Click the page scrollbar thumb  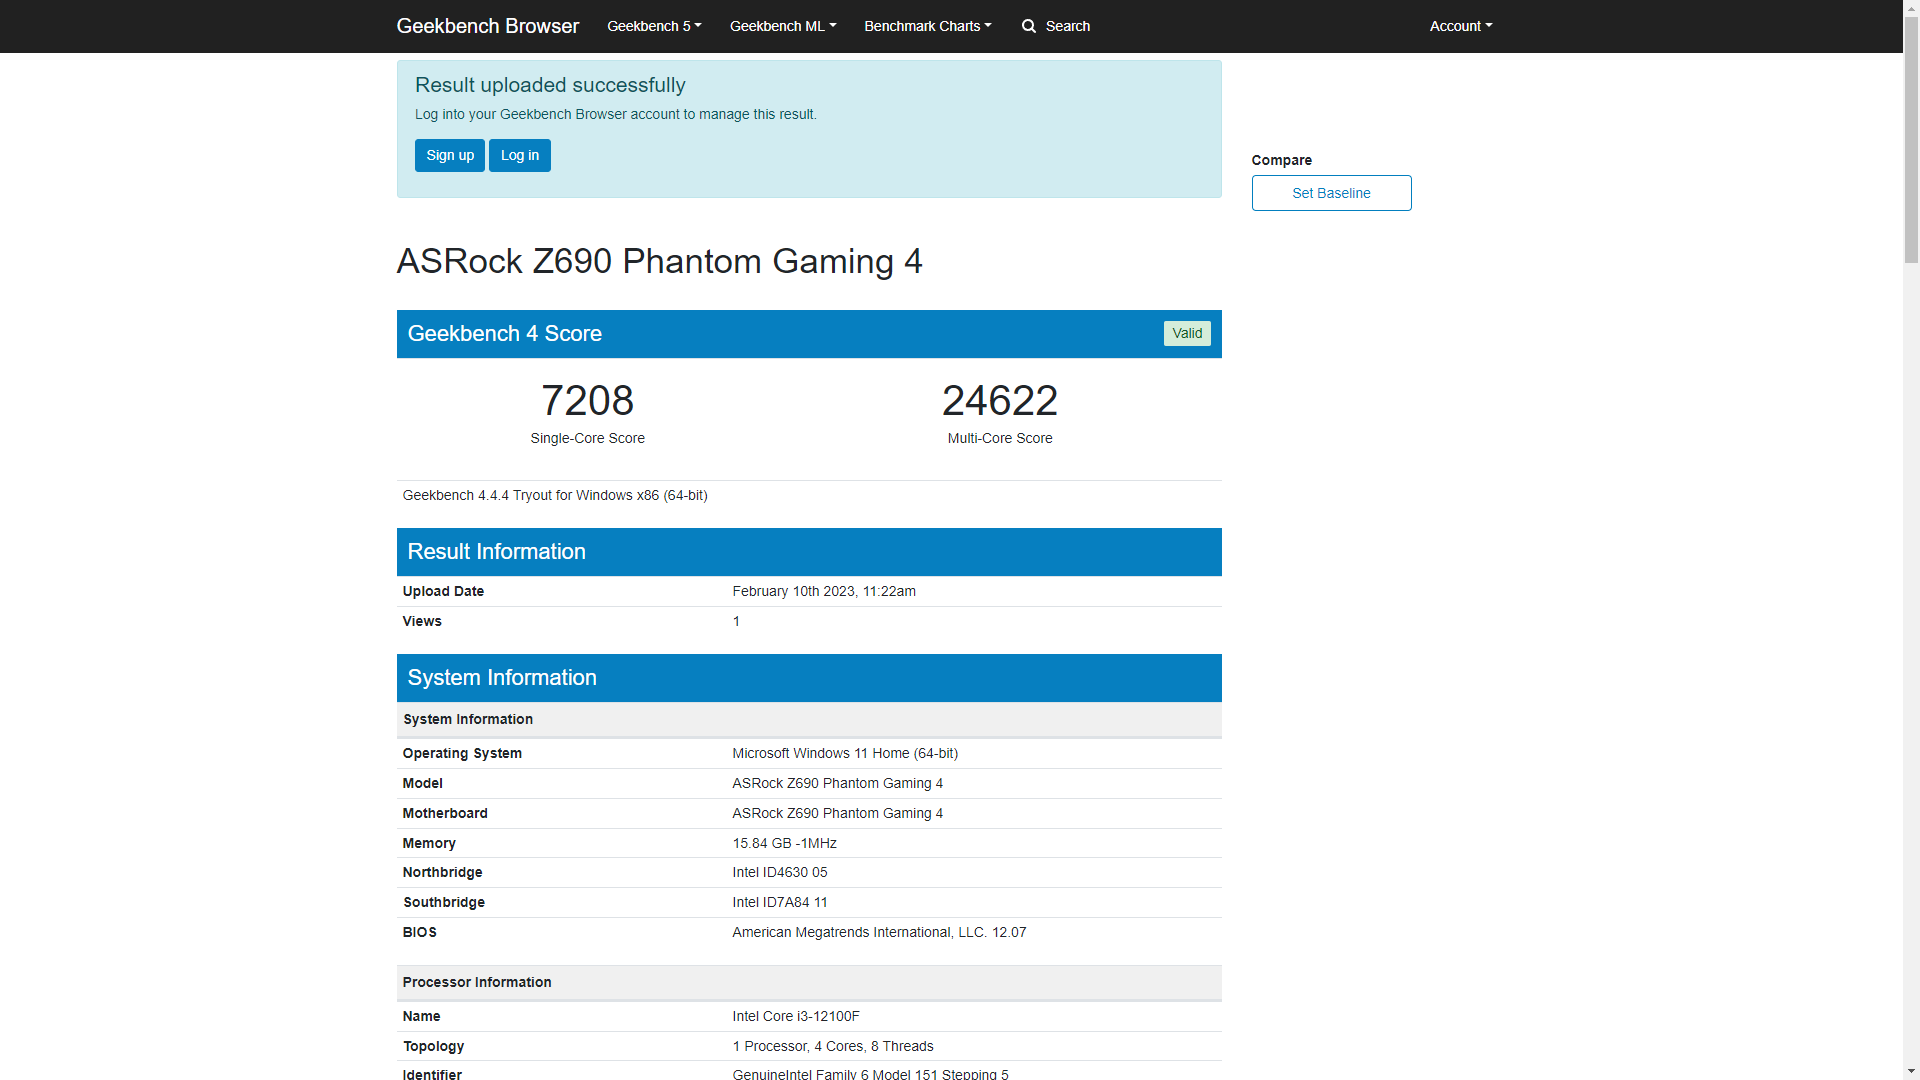(x=1911, y=140)
